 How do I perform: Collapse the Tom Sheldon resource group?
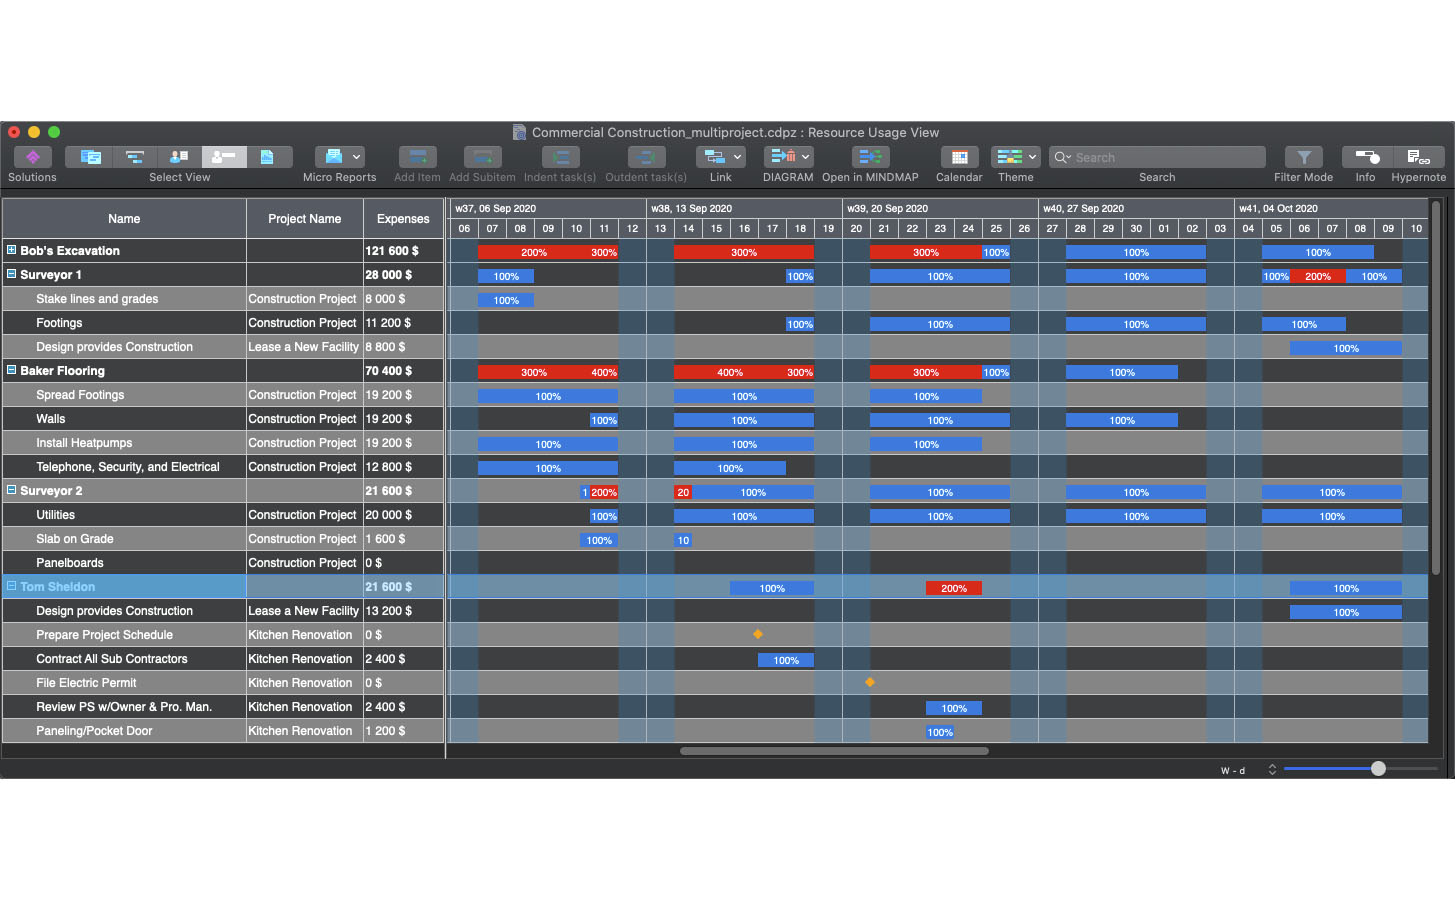(11, 586)
